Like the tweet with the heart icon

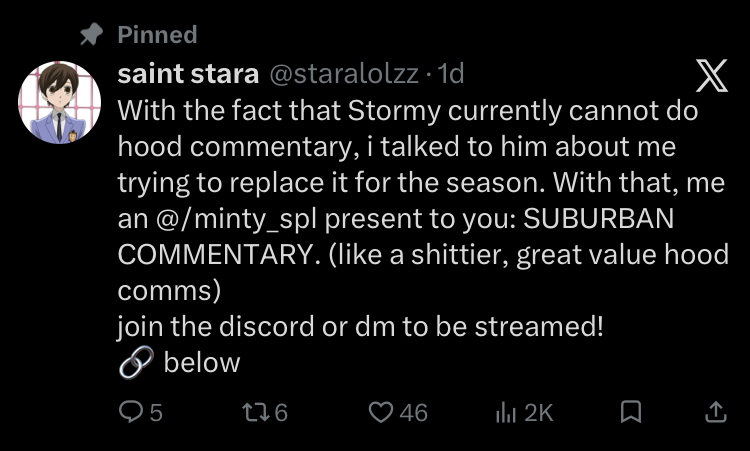(380, 412)
